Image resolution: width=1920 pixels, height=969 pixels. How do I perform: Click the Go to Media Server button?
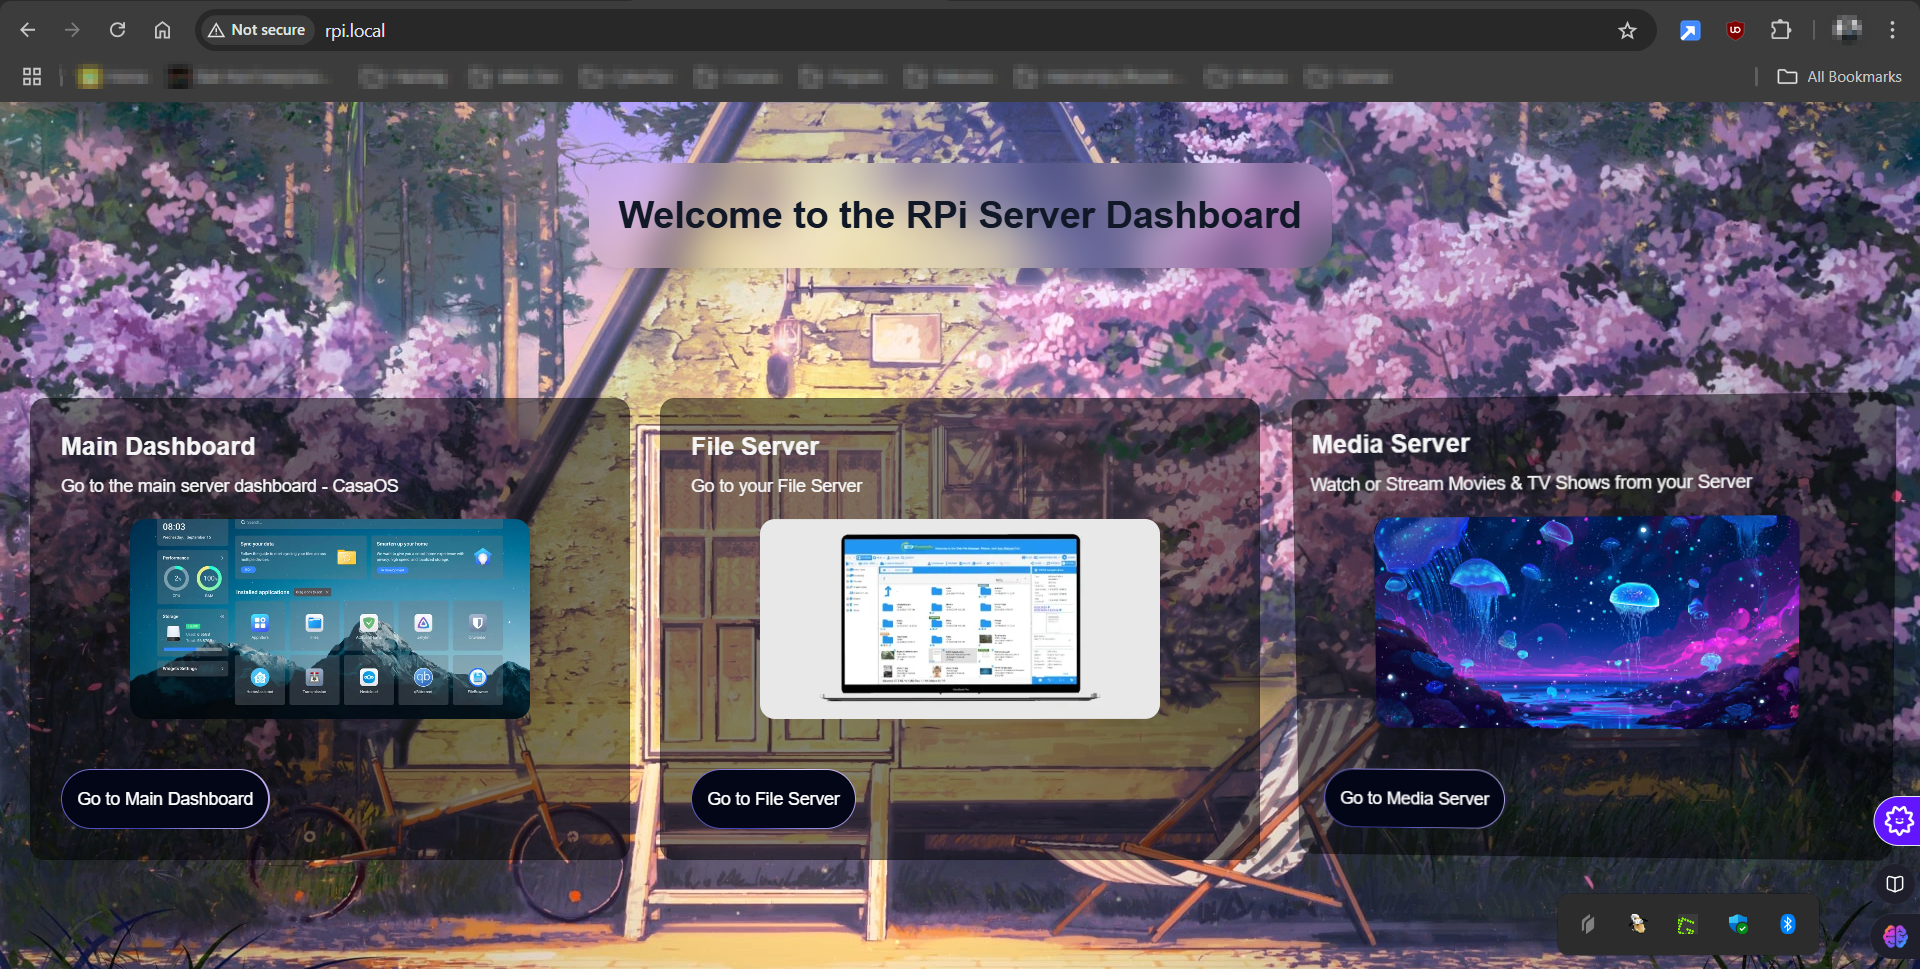(x=1414, y=798)
